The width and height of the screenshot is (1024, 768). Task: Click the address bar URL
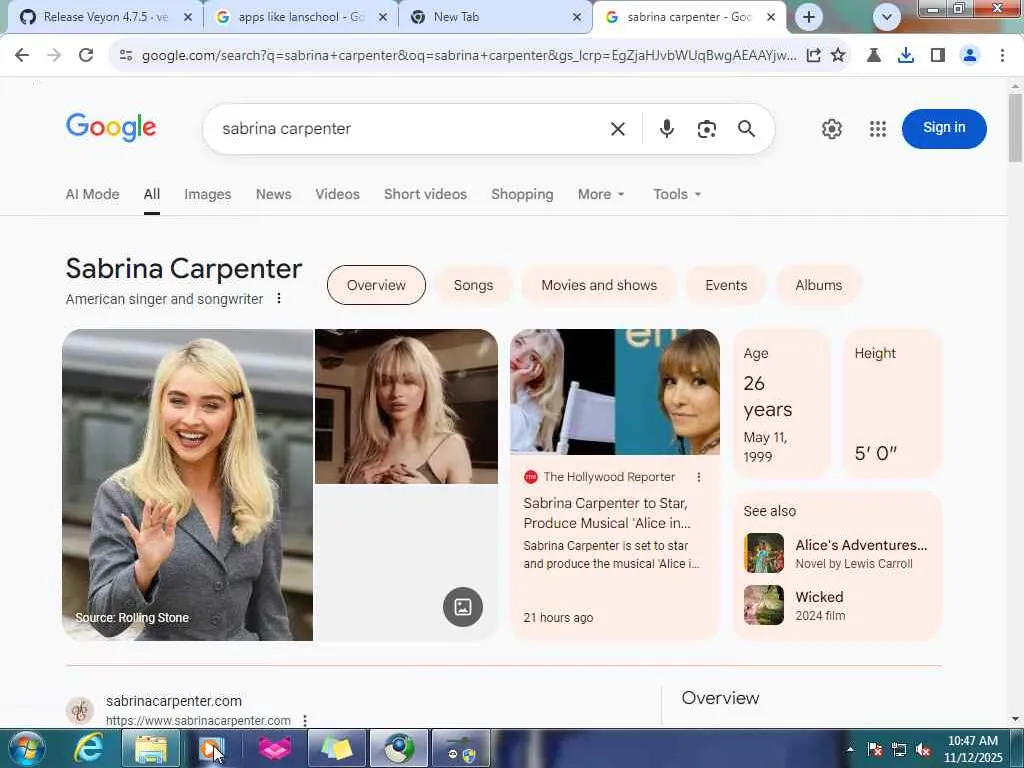pyautogui.click(x=469, y=56)
